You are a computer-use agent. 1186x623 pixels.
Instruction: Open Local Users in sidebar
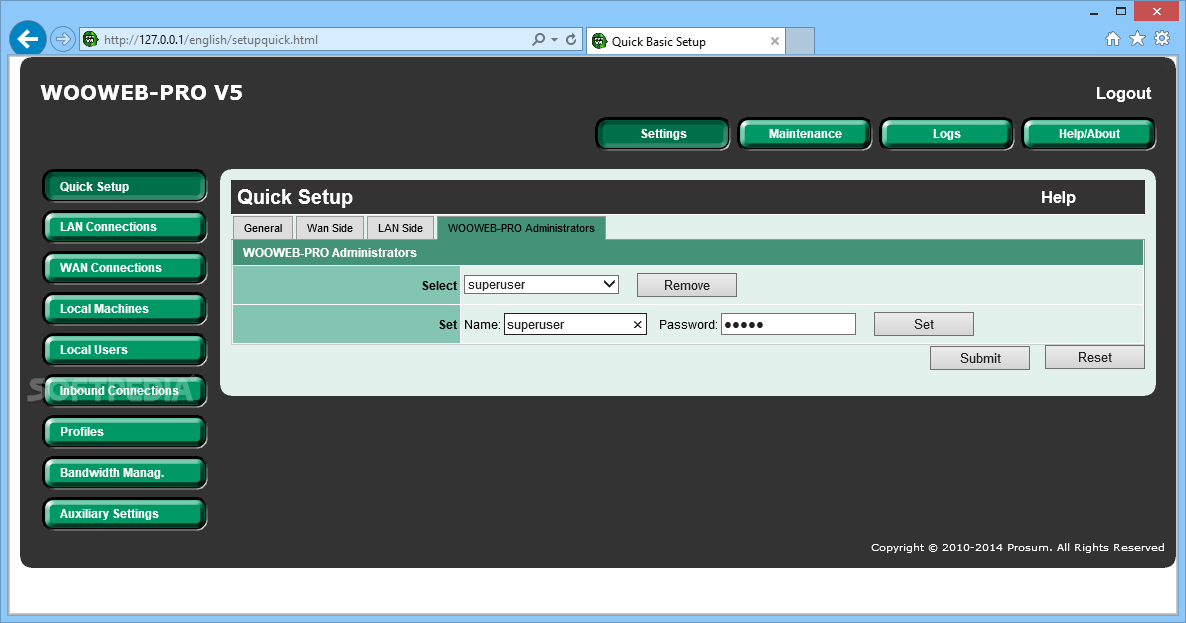pyautogui.click(x=125, y=350)
